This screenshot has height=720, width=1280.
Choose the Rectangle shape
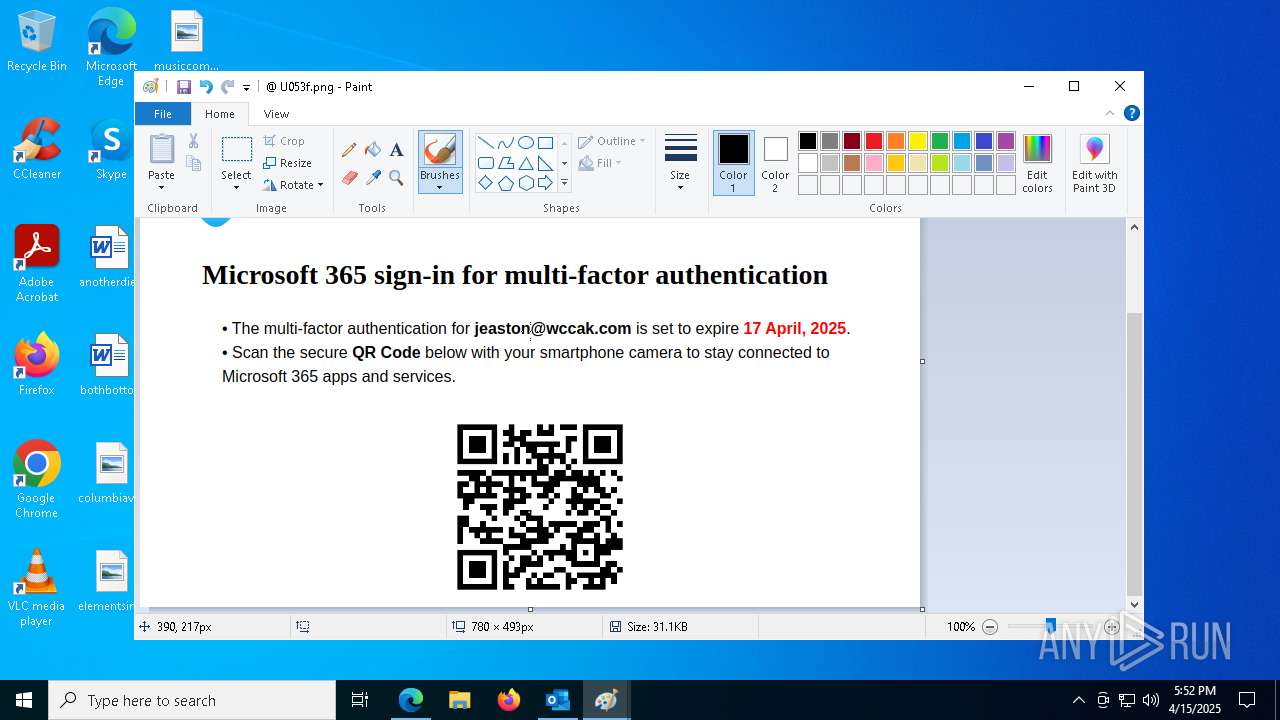[x=545, y=142]
